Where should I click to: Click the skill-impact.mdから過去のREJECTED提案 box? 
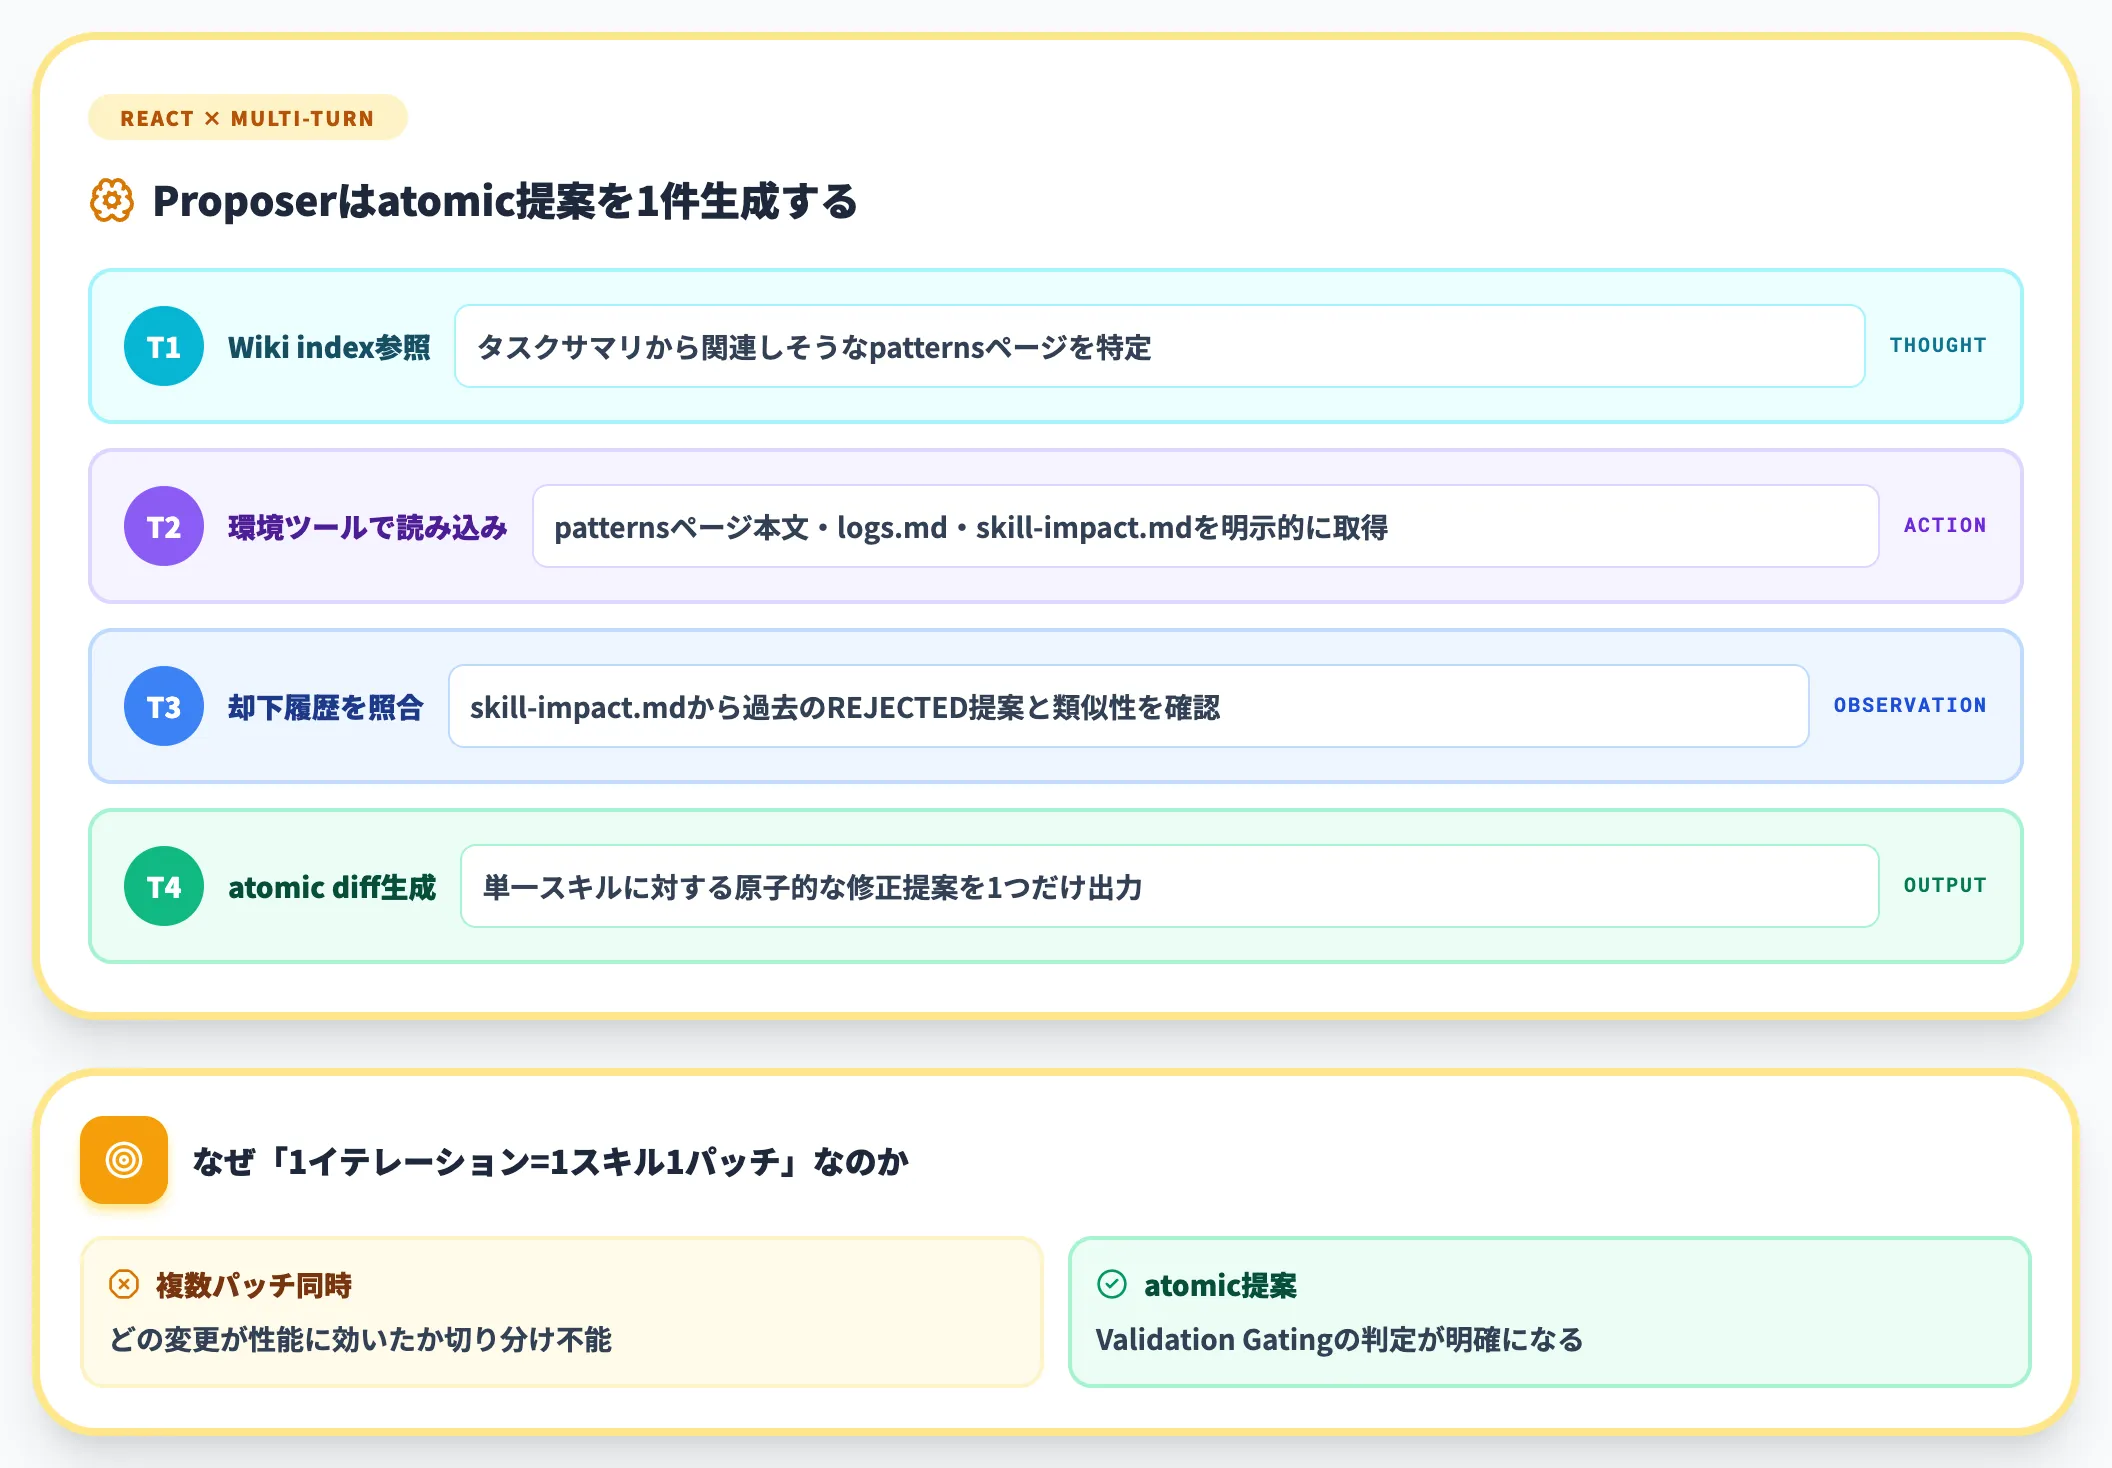pyautogui.click(x=1129, y=706)
